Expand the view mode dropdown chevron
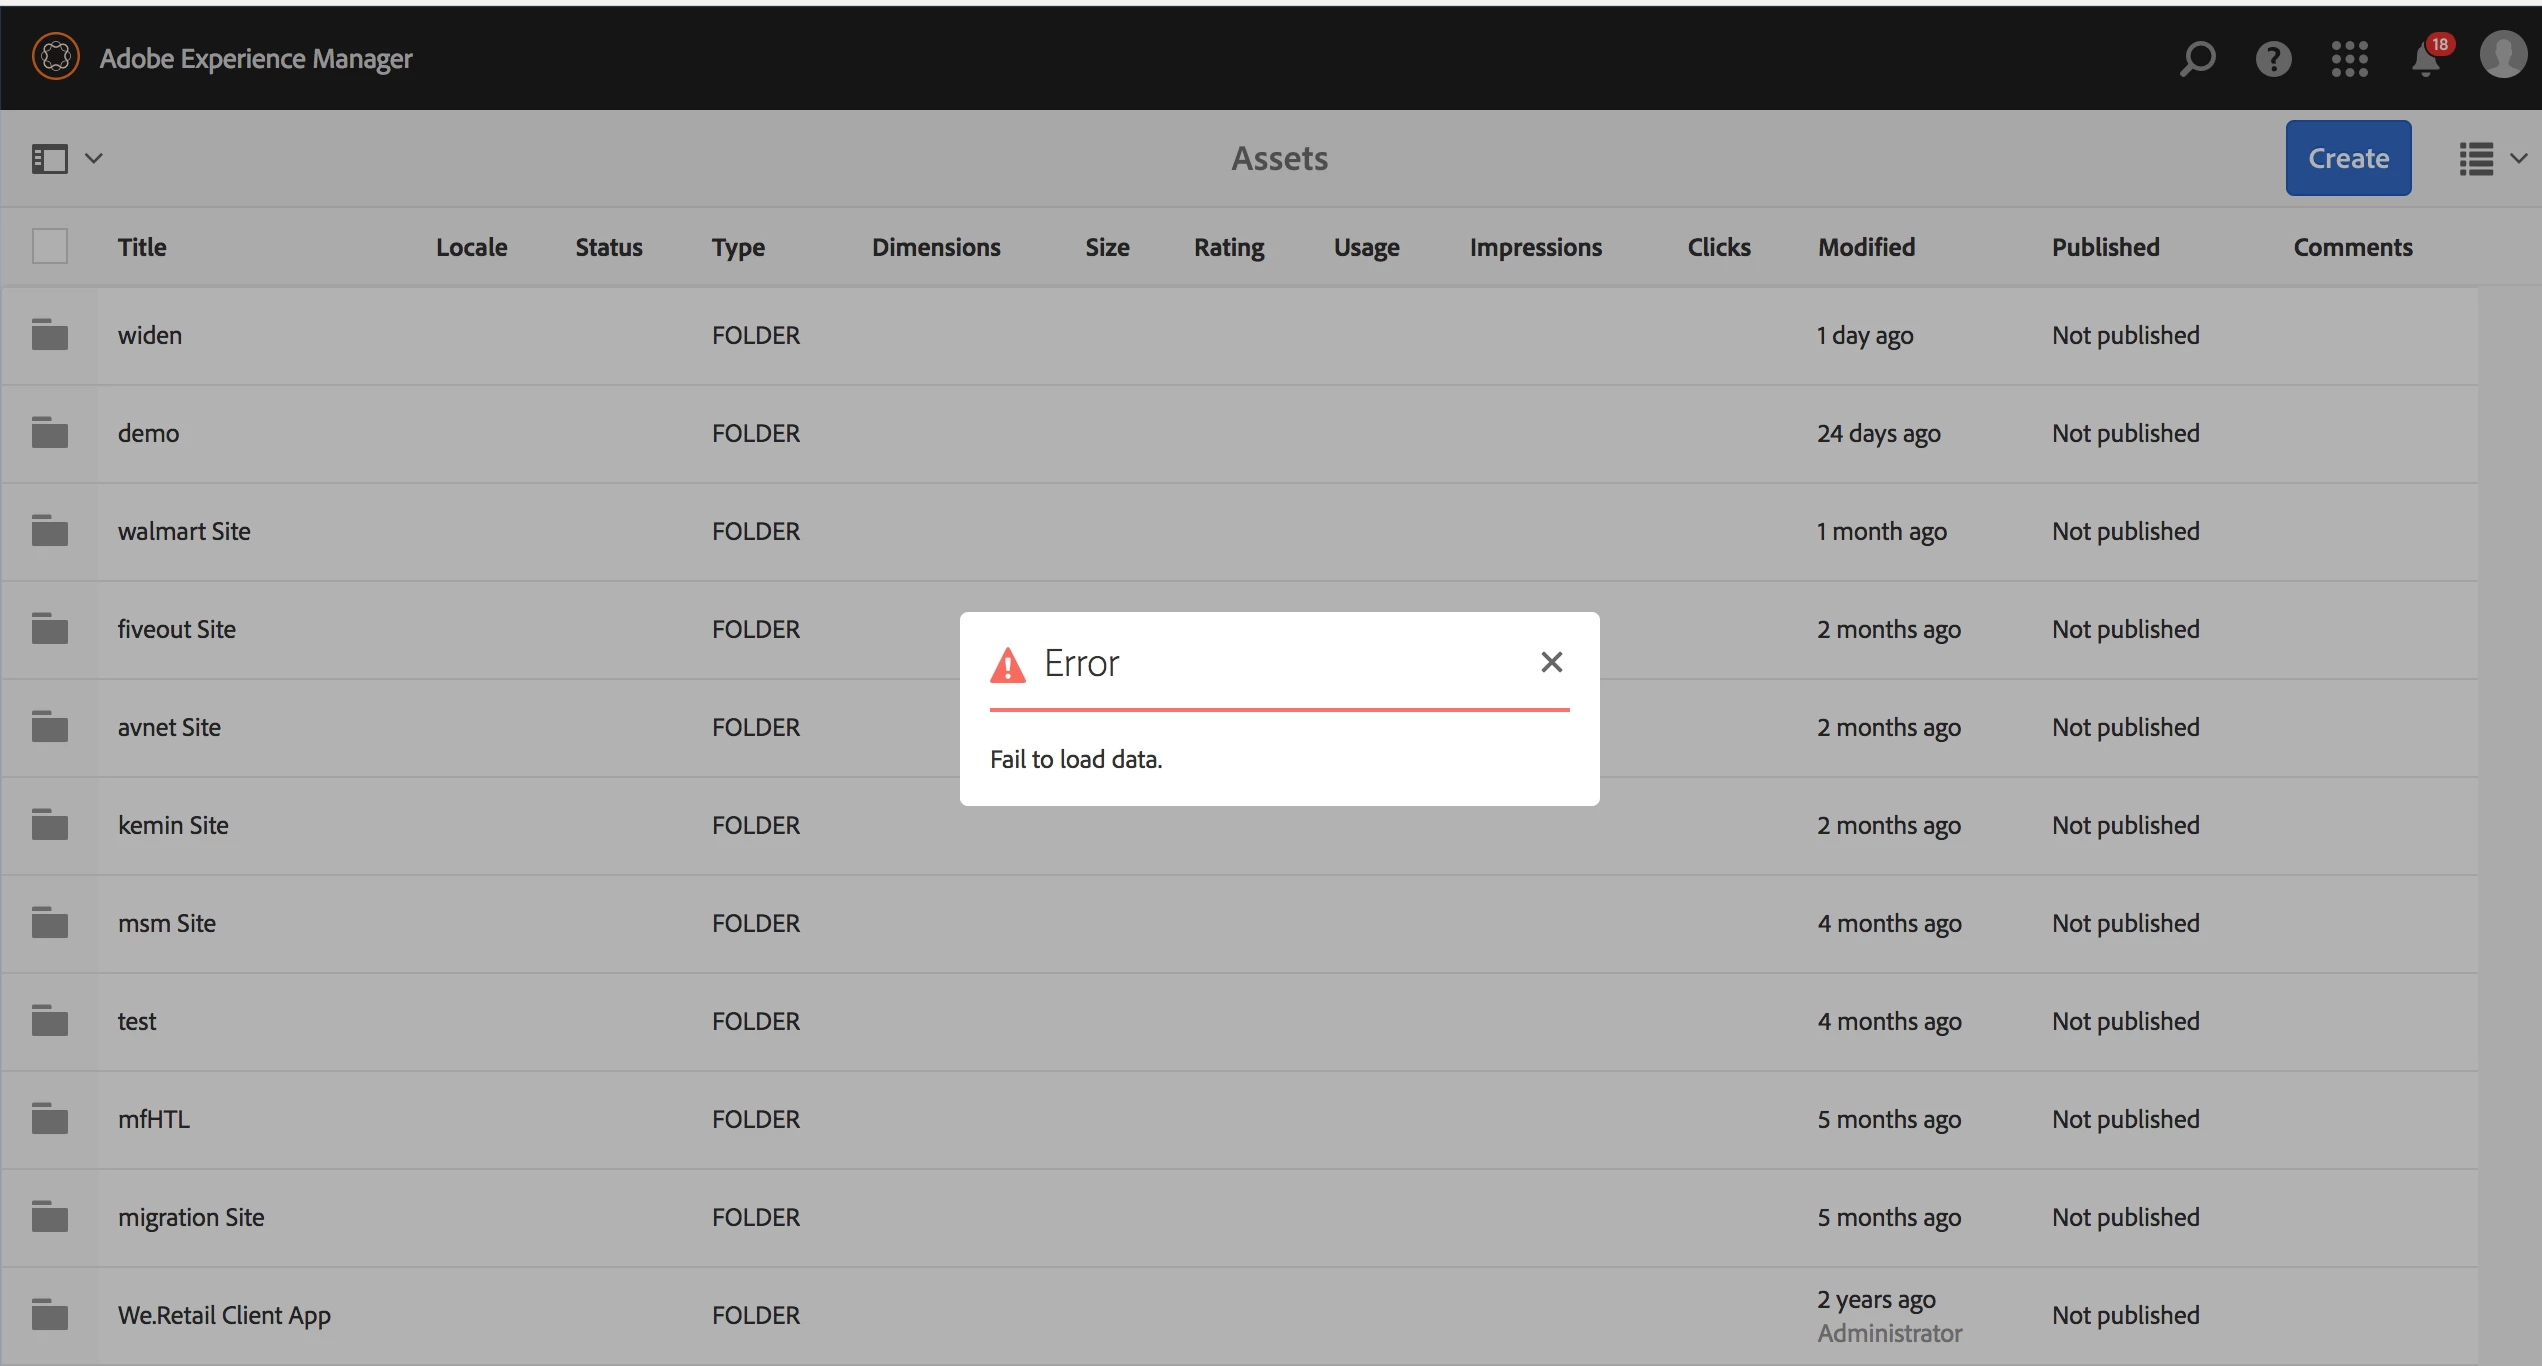2542x1366 pixels. coord(2519,158)
